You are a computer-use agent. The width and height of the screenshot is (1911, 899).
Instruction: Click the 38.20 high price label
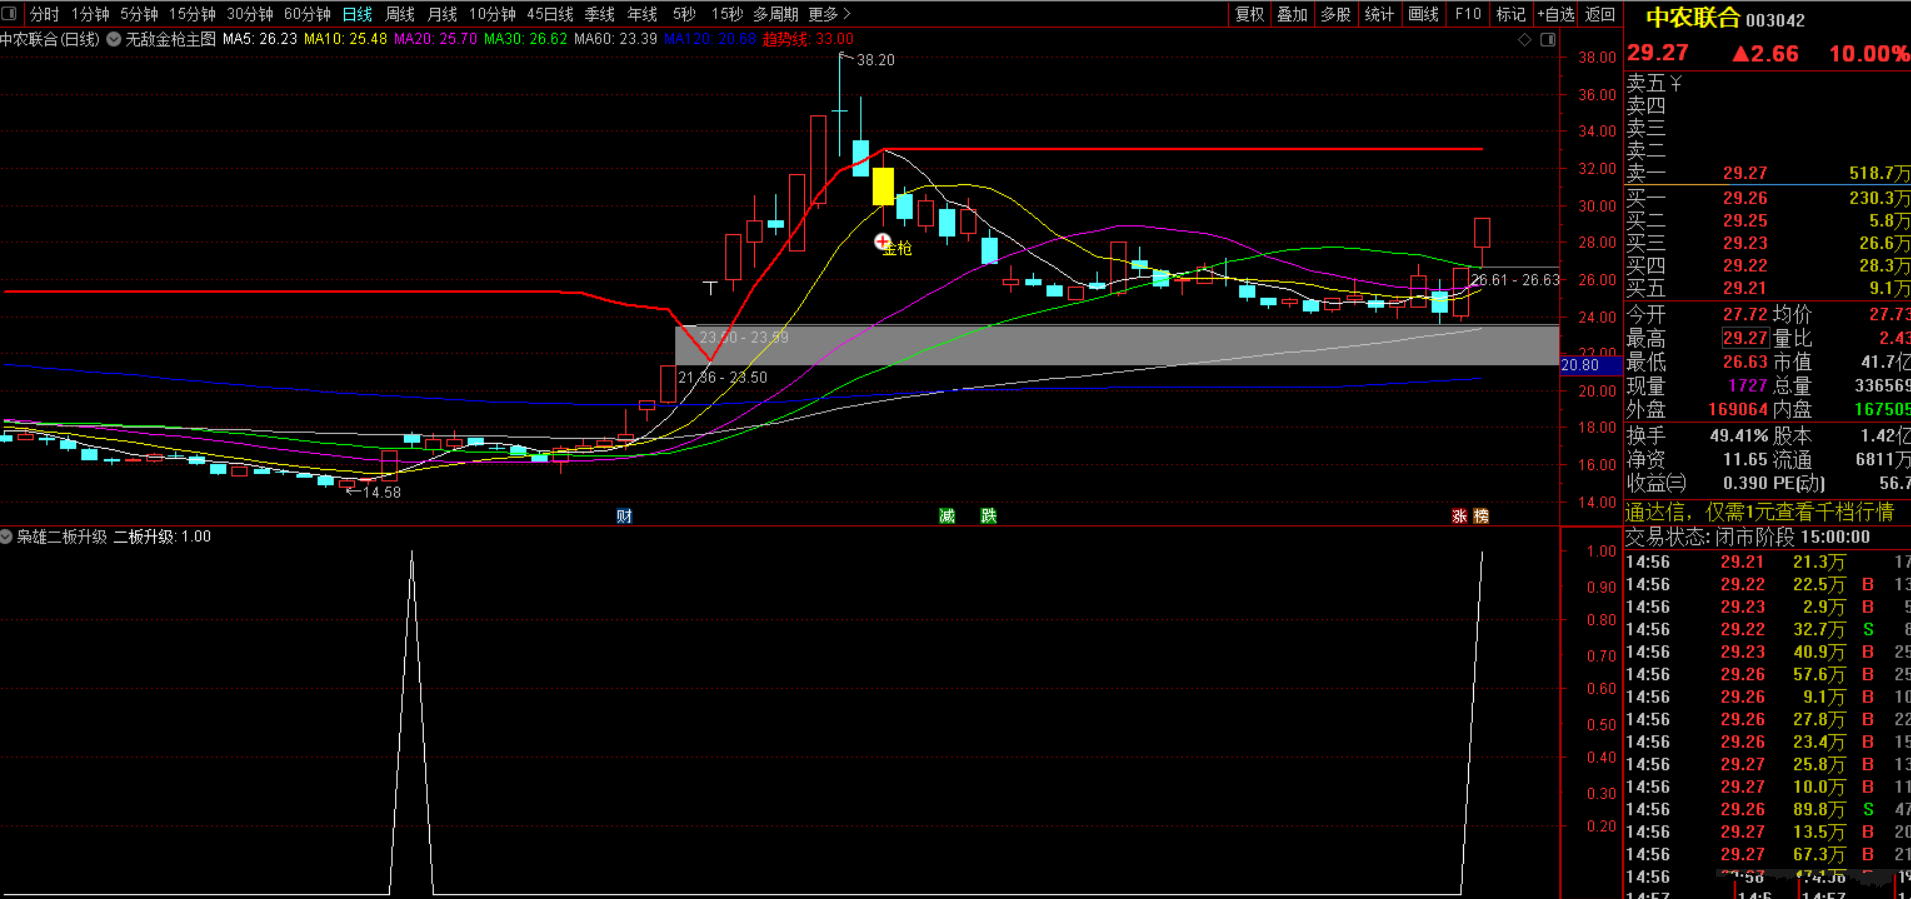[x=876, y=60]
